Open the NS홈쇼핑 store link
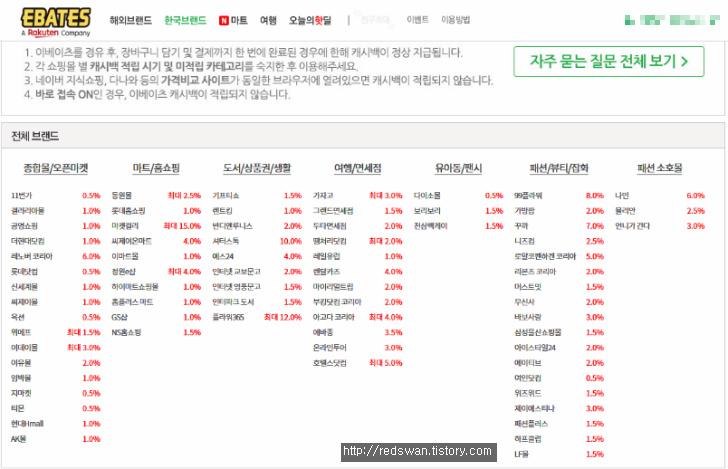 click(x=126, y=332)
